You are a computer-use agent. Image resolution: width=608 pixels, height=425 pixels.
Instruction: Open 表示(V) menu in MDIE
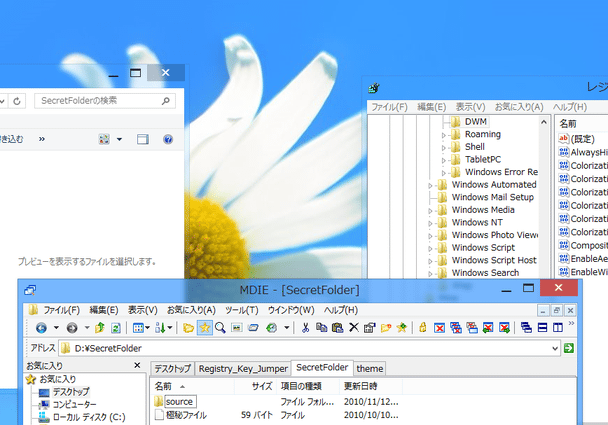click(143, 310)
